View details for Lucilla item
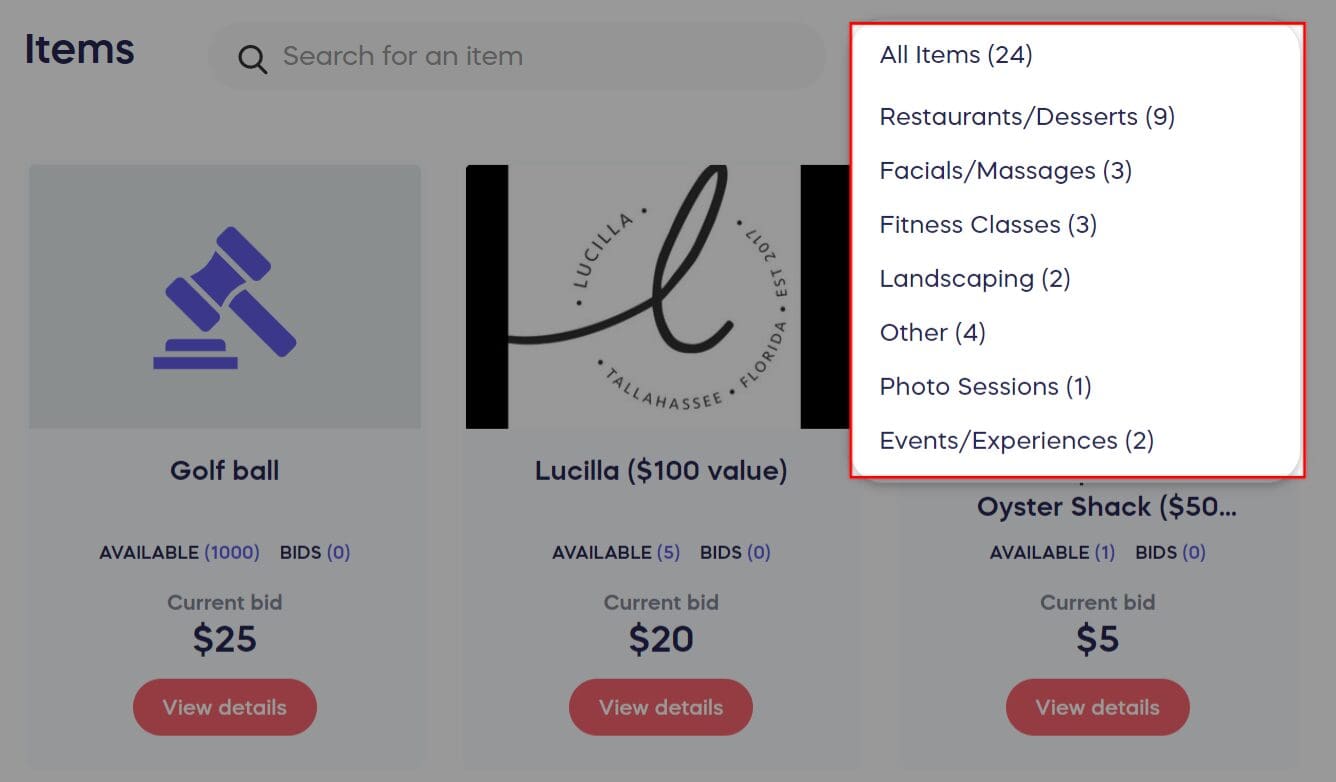Image resolution: width=1336 pixels, height=782 pixels. [661, 707]
